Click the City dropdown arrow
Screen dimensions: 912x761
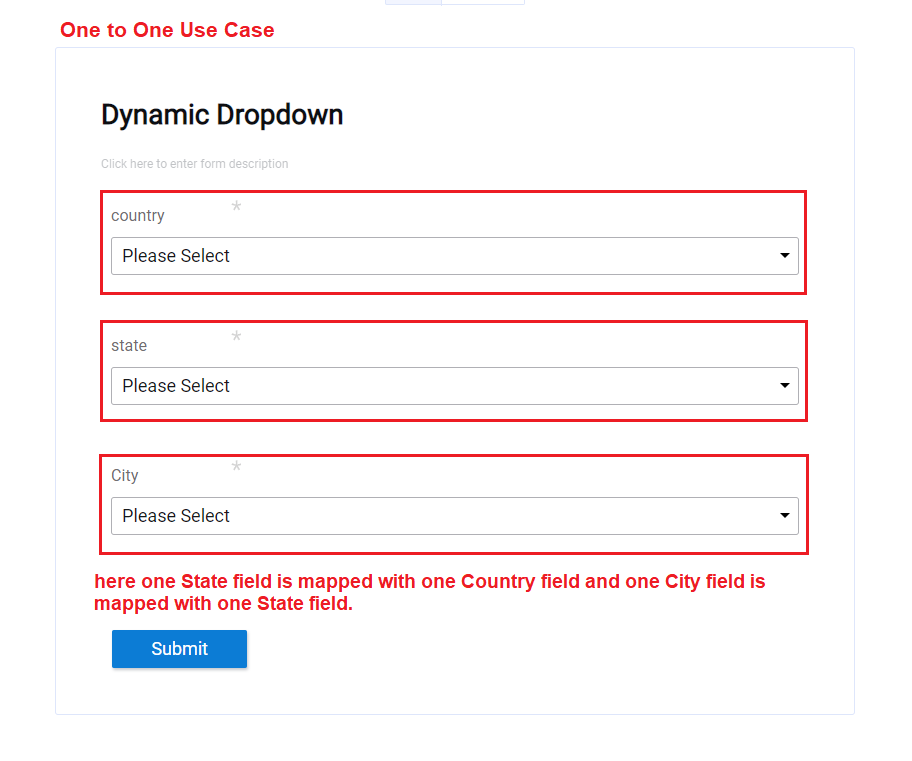(x=785, y=516)
